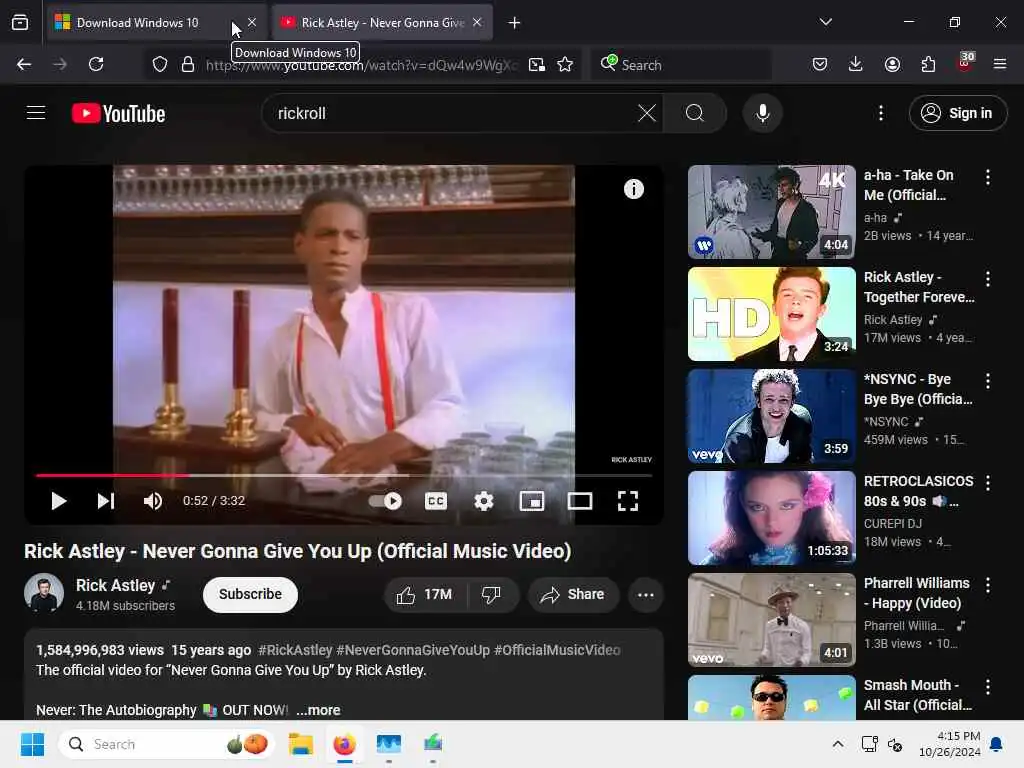
Task: Open Firefox account icon
Action: click(x=892, y=64)
